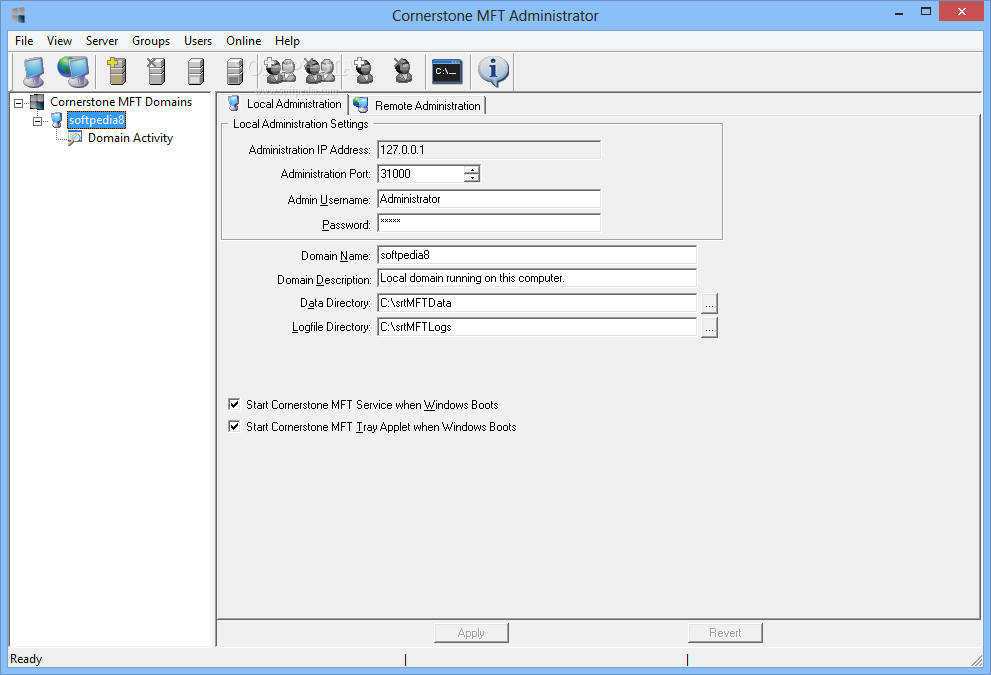Click the application icon in title bar
This screenshot has width=991, height=675.
point(18,15)
